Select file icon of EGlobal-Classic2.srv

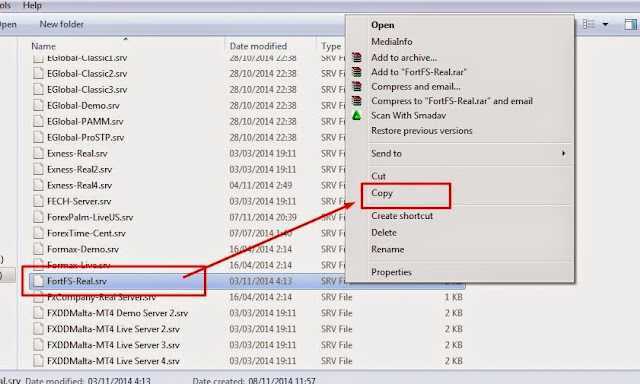pos(38,73)
